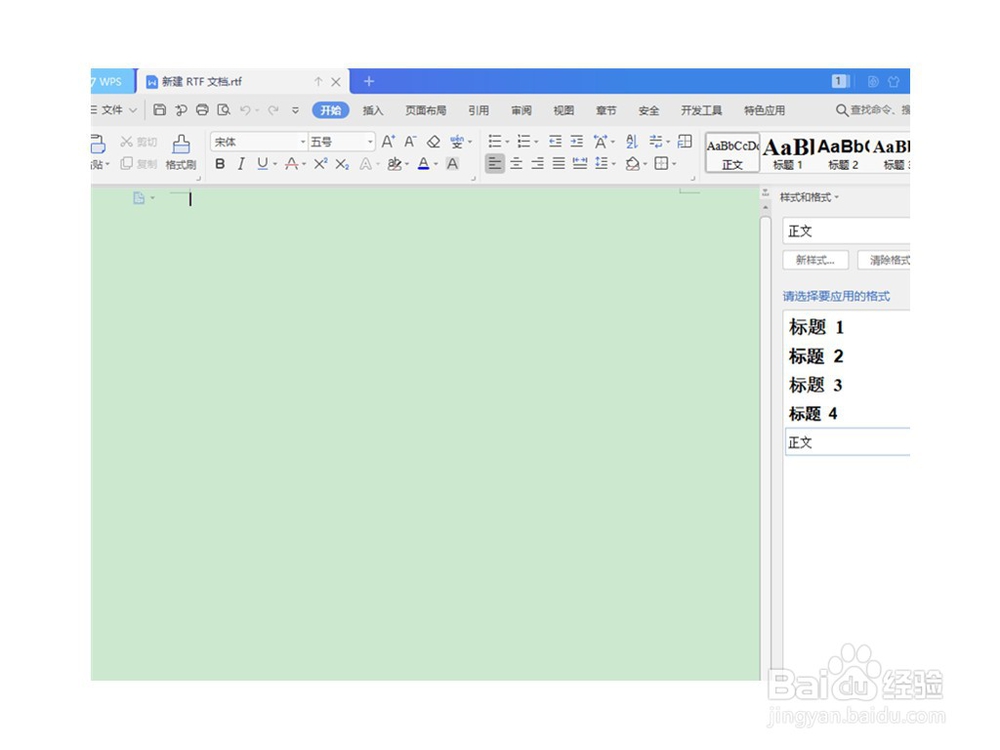Open the font color dropdown arrow
The height and width of the screenshot is (750, 1000).
pyautogui.click(x=436, y=165)
